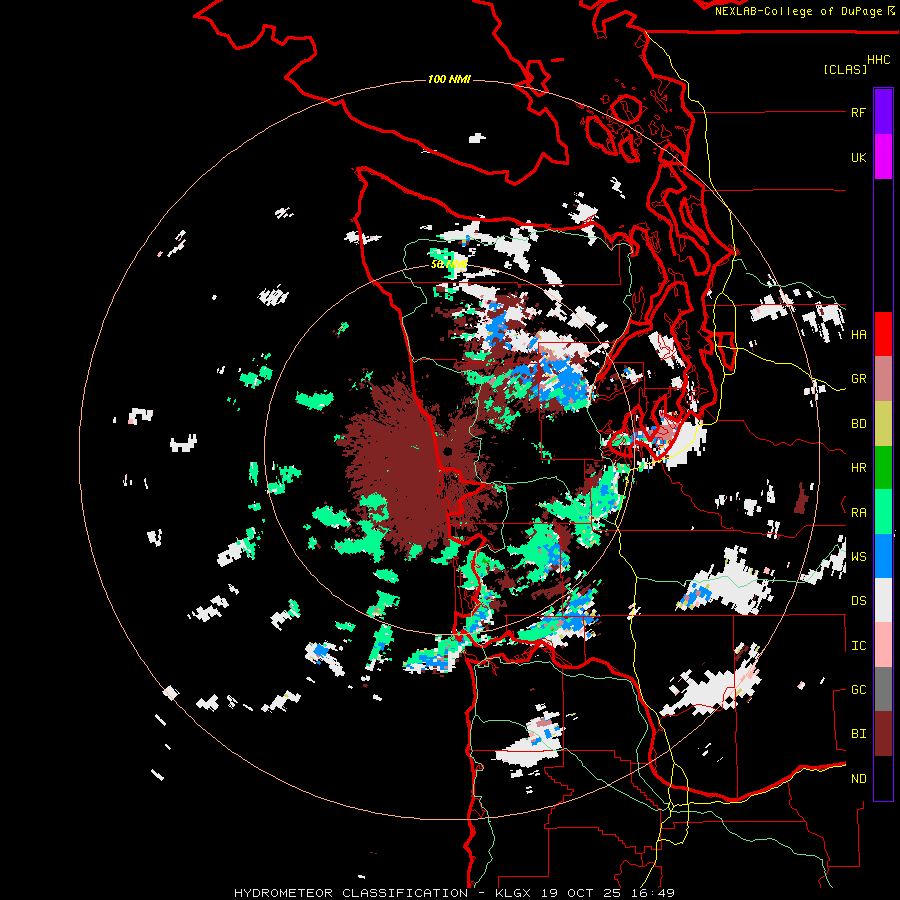Click the BI brown legend swatch
The height and width of the screenshot is (900, 900).
(x=883, y=734)
